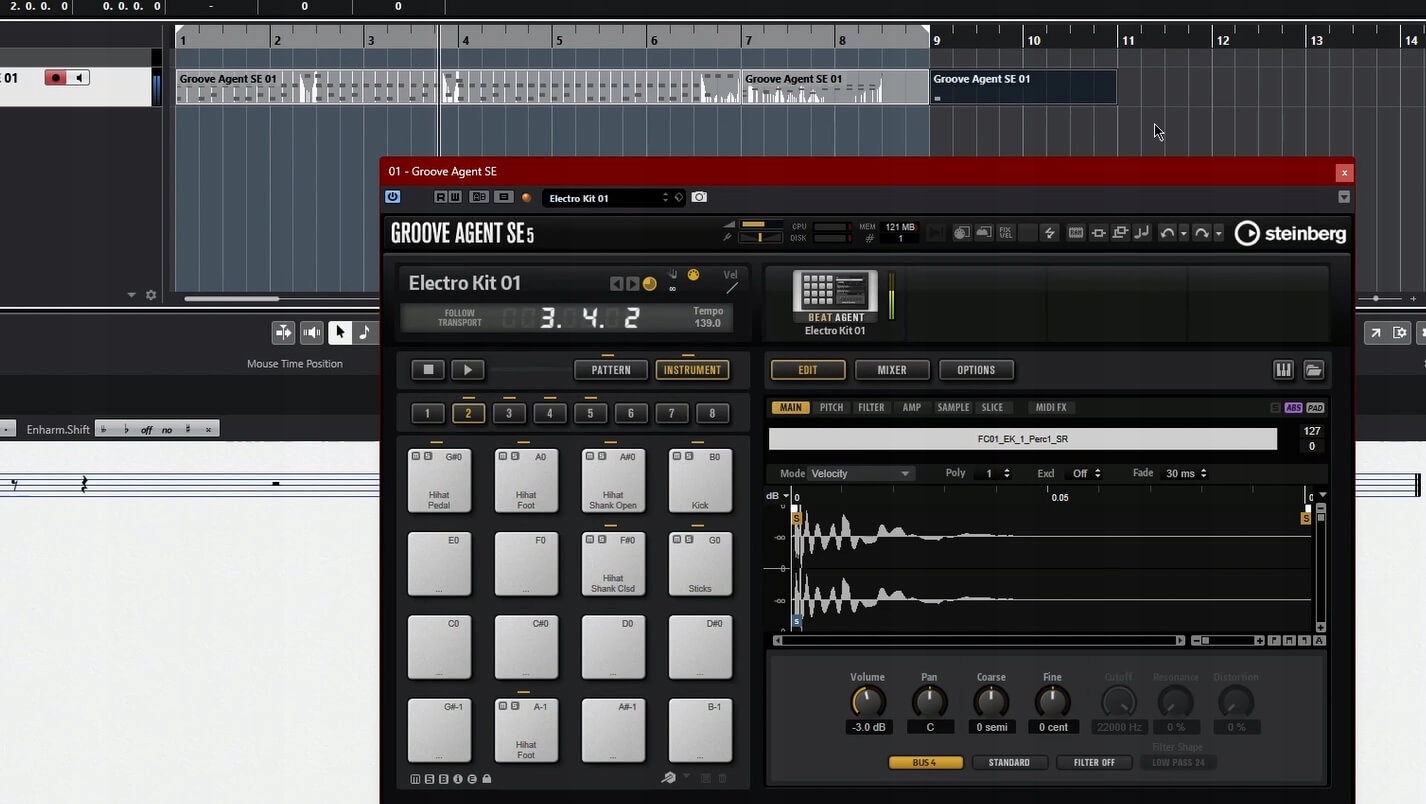Select pad group 5
This screenshot has height=804, width=1426.
(x=590, y=413)
